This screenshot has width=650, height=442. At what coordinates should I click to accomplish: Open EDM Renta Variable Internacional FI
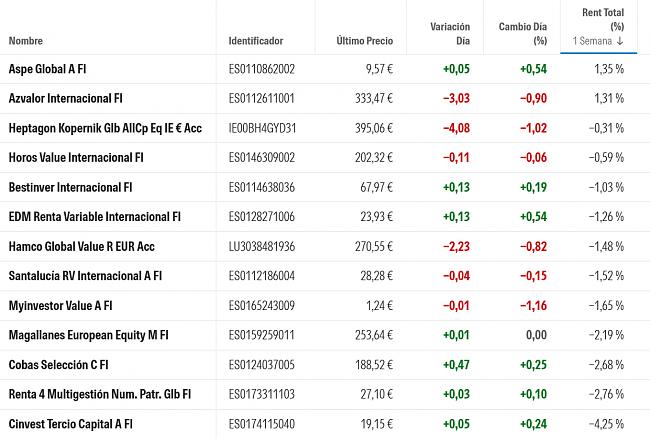[94, 217]
